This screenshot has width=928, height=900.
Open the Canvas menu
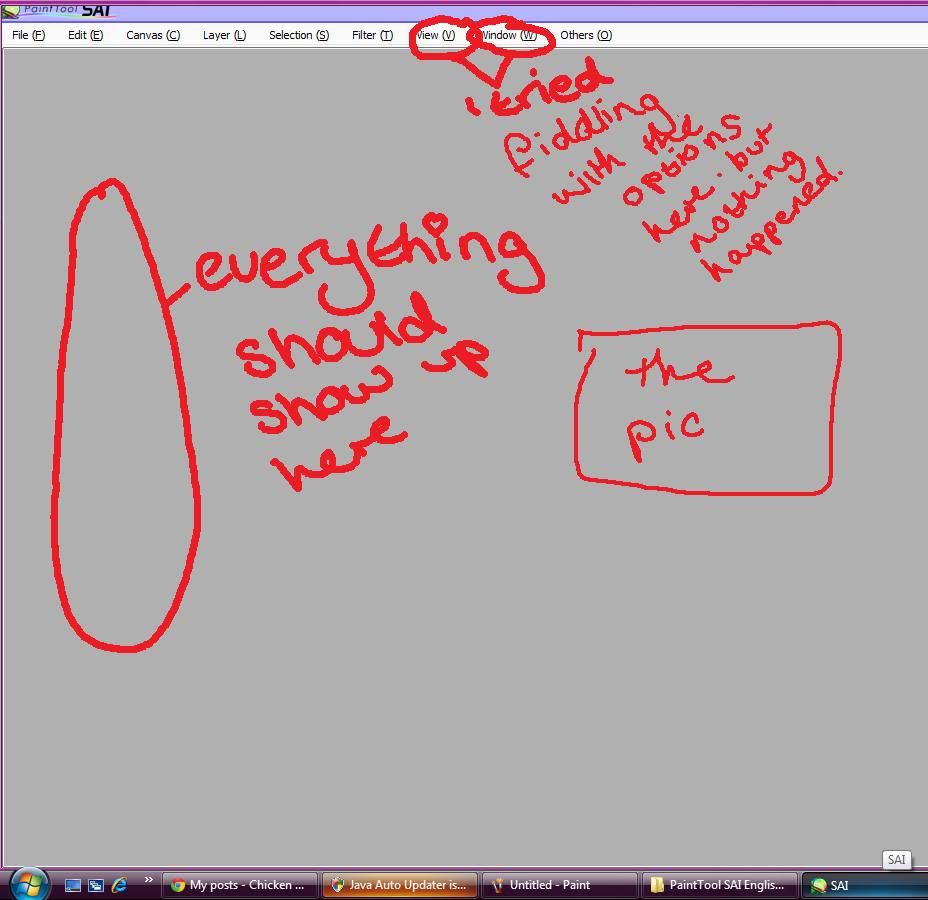[153, 35]
